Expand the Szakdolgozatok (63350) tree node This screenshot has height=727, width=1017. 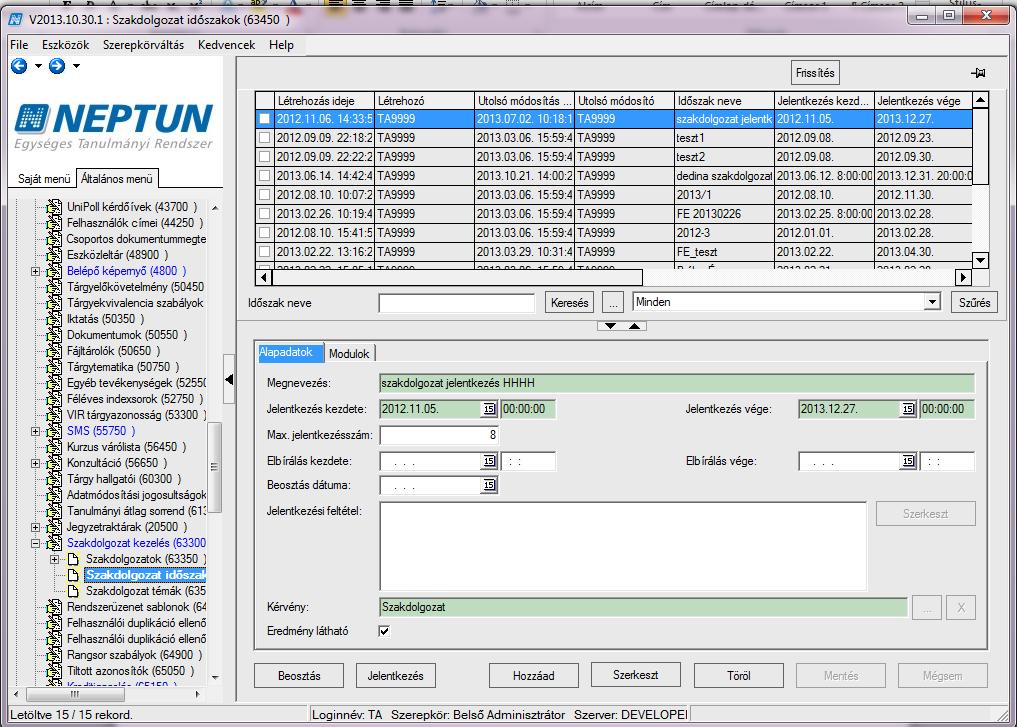click(x=54, y=559)
